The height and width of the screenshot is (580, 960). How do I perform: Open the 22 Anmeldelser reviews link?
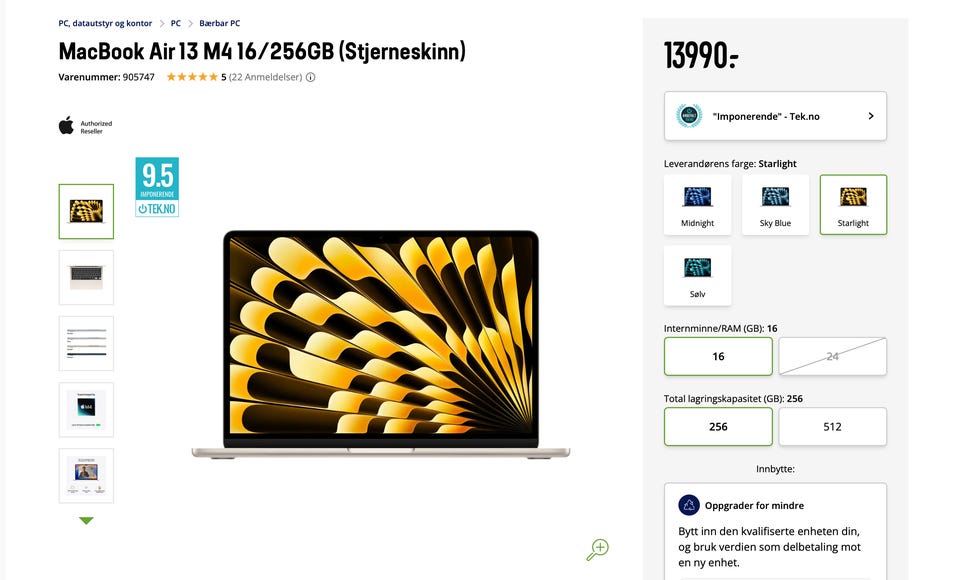(265, 77)
